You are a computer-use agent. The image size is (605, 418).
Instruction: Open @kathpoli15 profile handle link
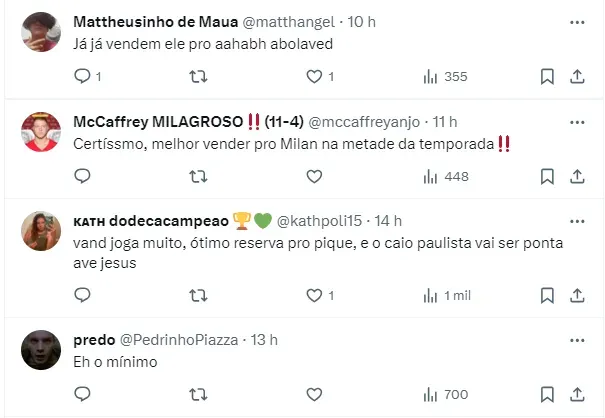317,220
